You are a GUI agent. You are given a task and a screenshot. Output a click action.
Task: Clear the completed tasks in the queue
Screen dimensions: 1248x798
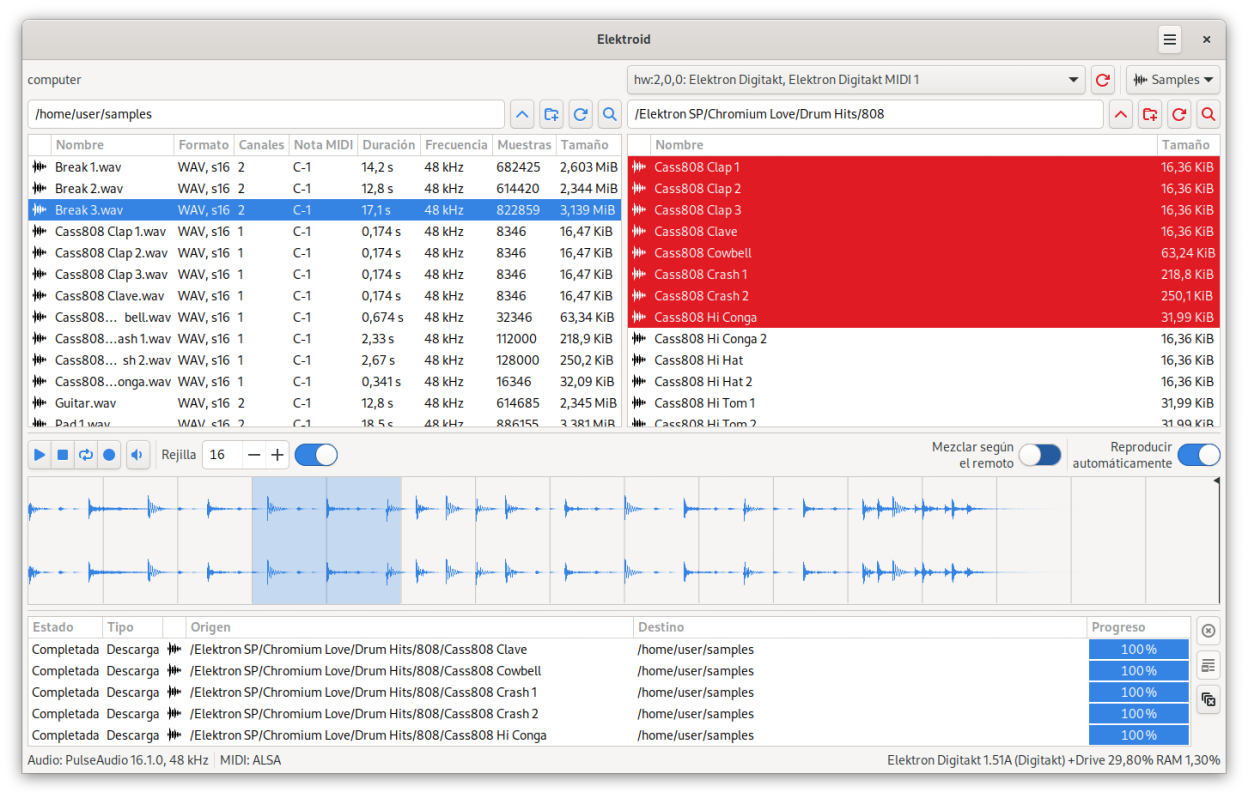(1208, 699)
